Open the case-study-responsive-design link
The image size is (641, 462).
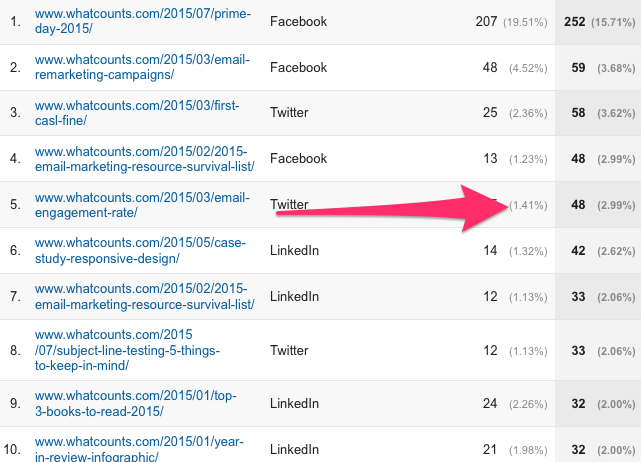[142, 250]
